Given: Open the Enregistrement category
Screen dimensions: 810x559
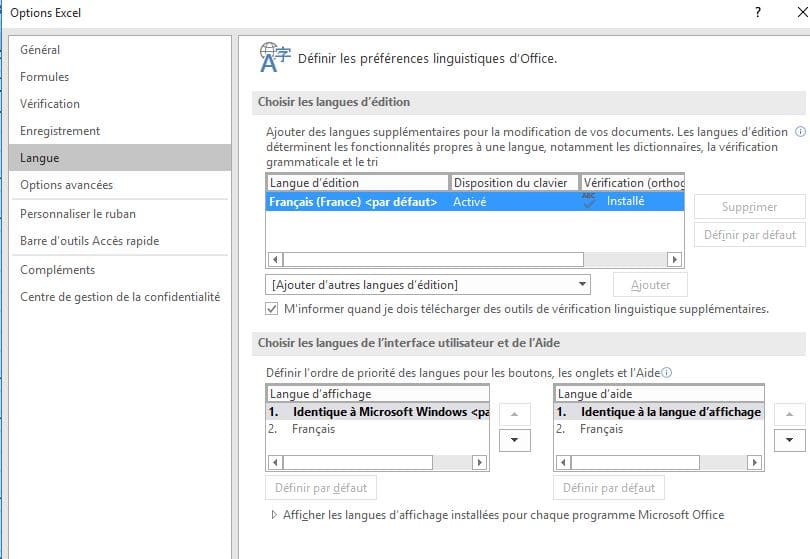Looking at the screenshot, I should click(x=120, y=131).
